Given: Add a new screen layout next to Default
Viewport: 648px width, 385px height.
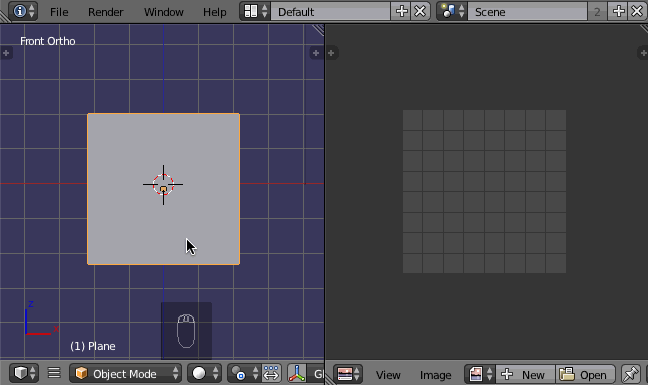Looking at the screenshot, I should tap(401, 11).
